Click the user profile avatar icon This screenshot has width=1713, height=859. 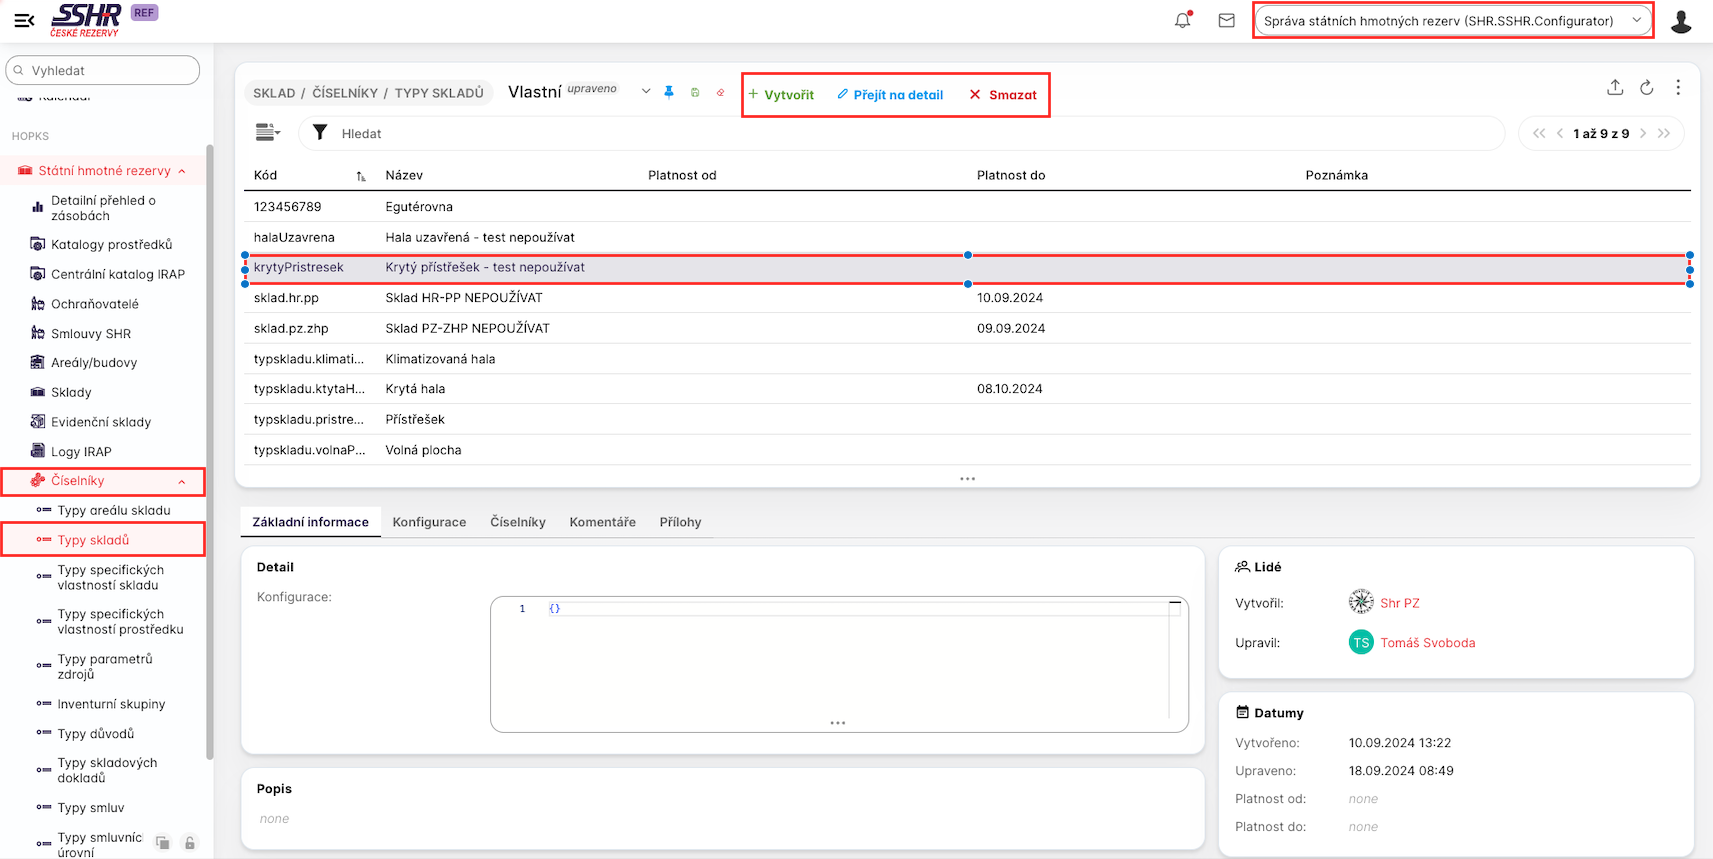point(1681,21)
